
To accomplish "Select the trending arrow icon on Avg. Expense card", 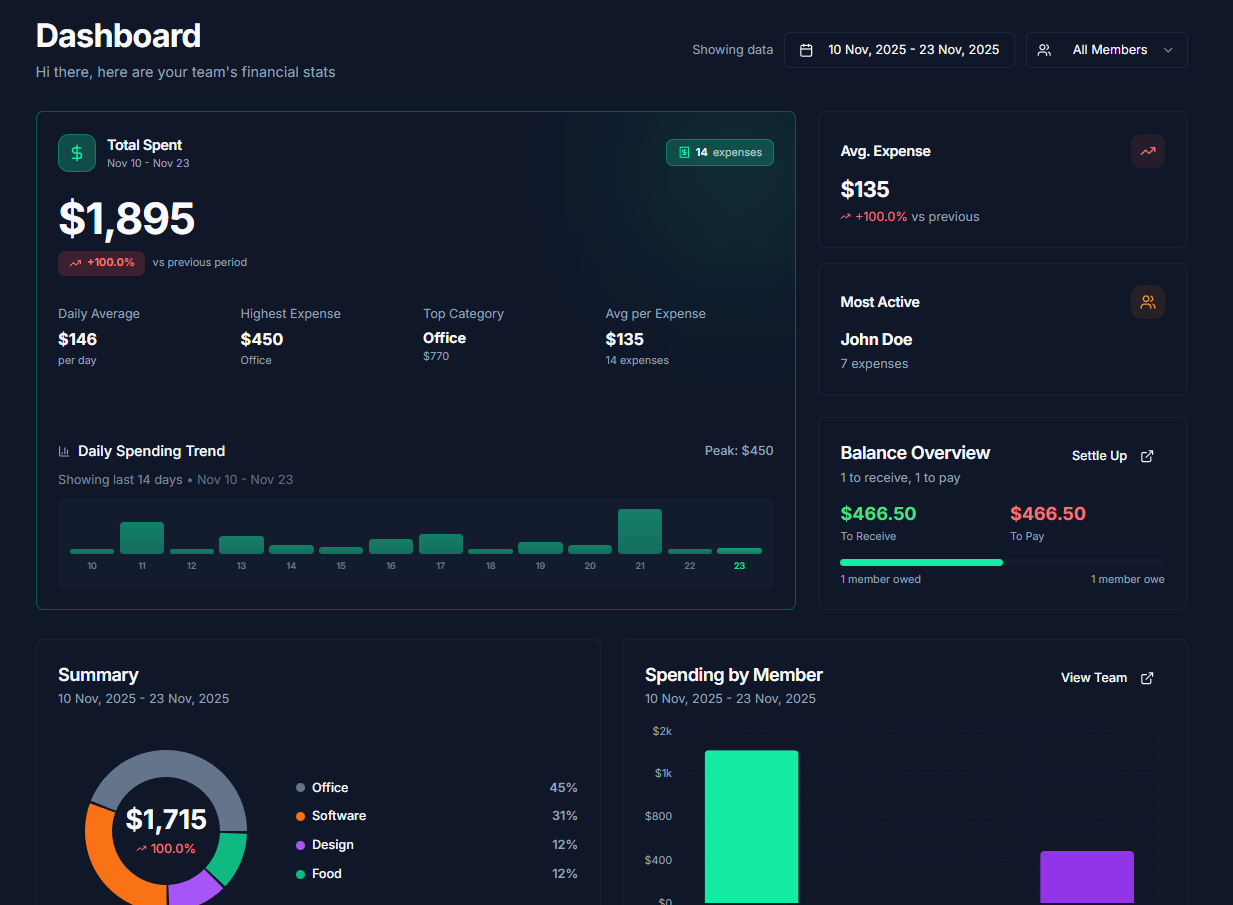I will pyautogui.click(x=1147, y=151).
